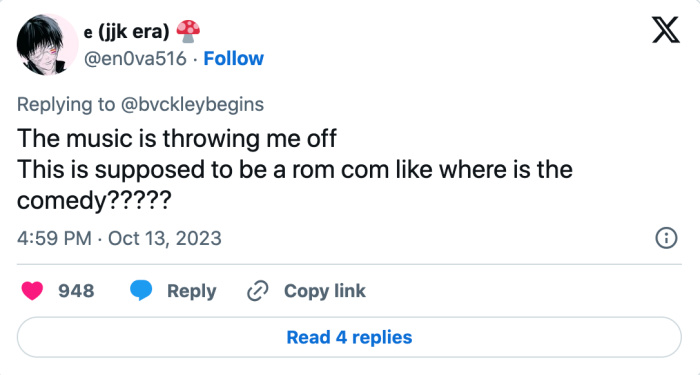Click the line "The music is throwing me off"
The height and width of the screenshot is (375, 700).
coord(177,138)
